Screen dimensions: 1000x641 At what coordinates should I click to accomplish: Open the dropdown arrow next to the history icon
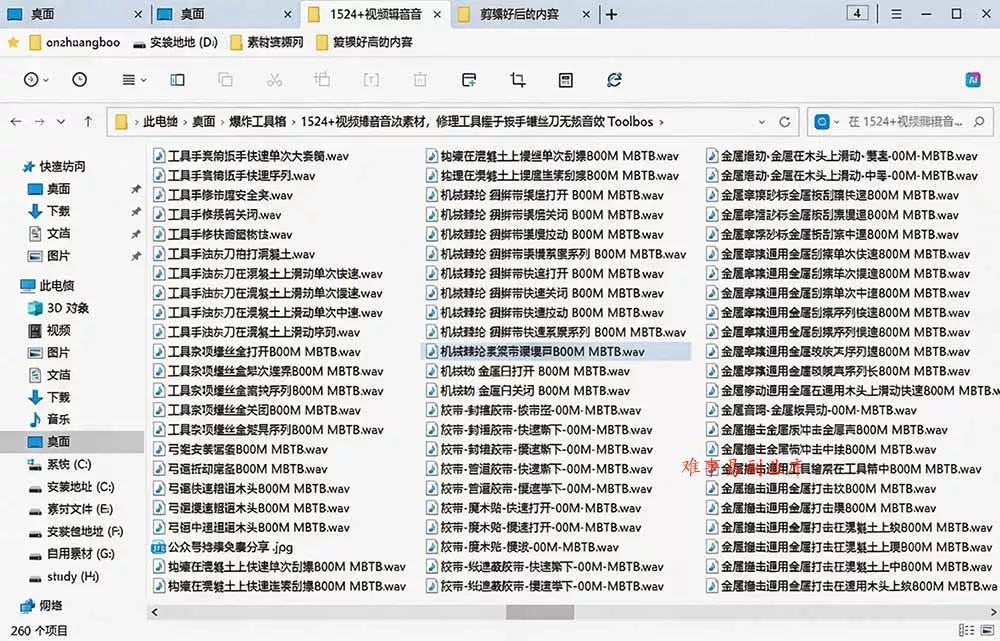click(x=46, y=80)
